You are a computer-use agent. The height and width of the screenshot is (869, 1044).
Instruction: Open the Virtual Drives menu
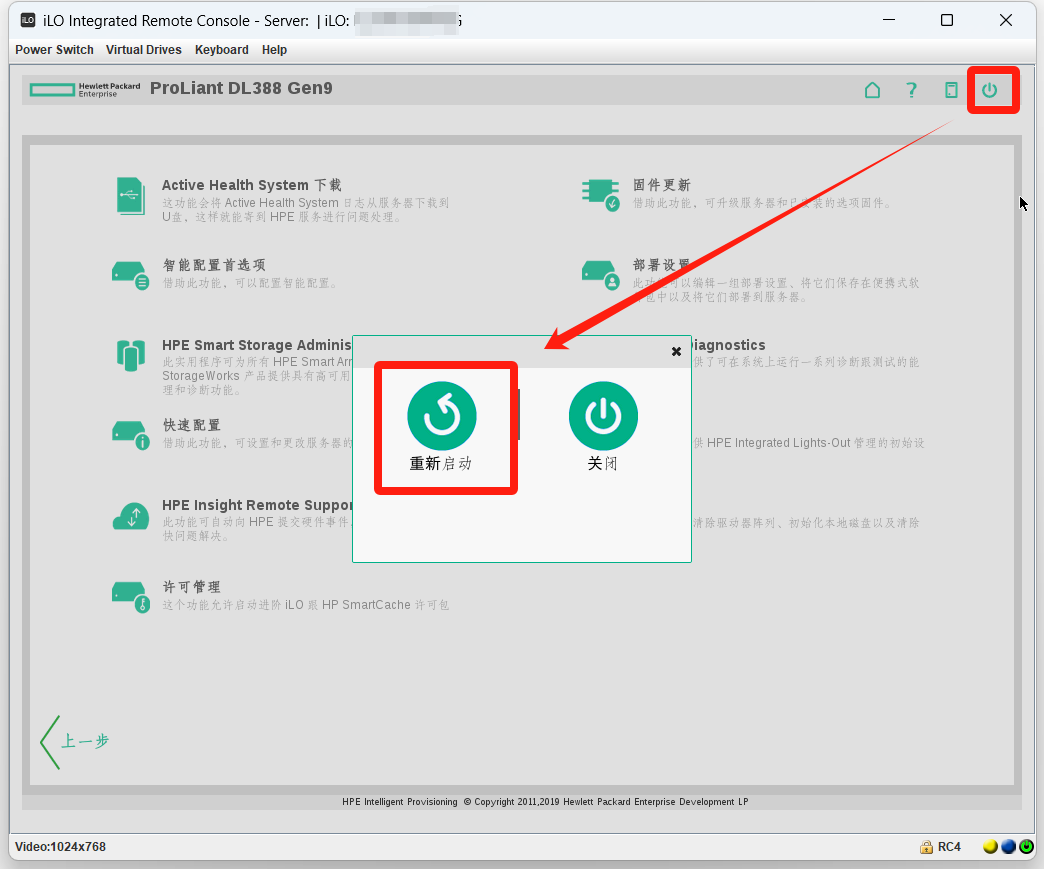pos(144,50)
